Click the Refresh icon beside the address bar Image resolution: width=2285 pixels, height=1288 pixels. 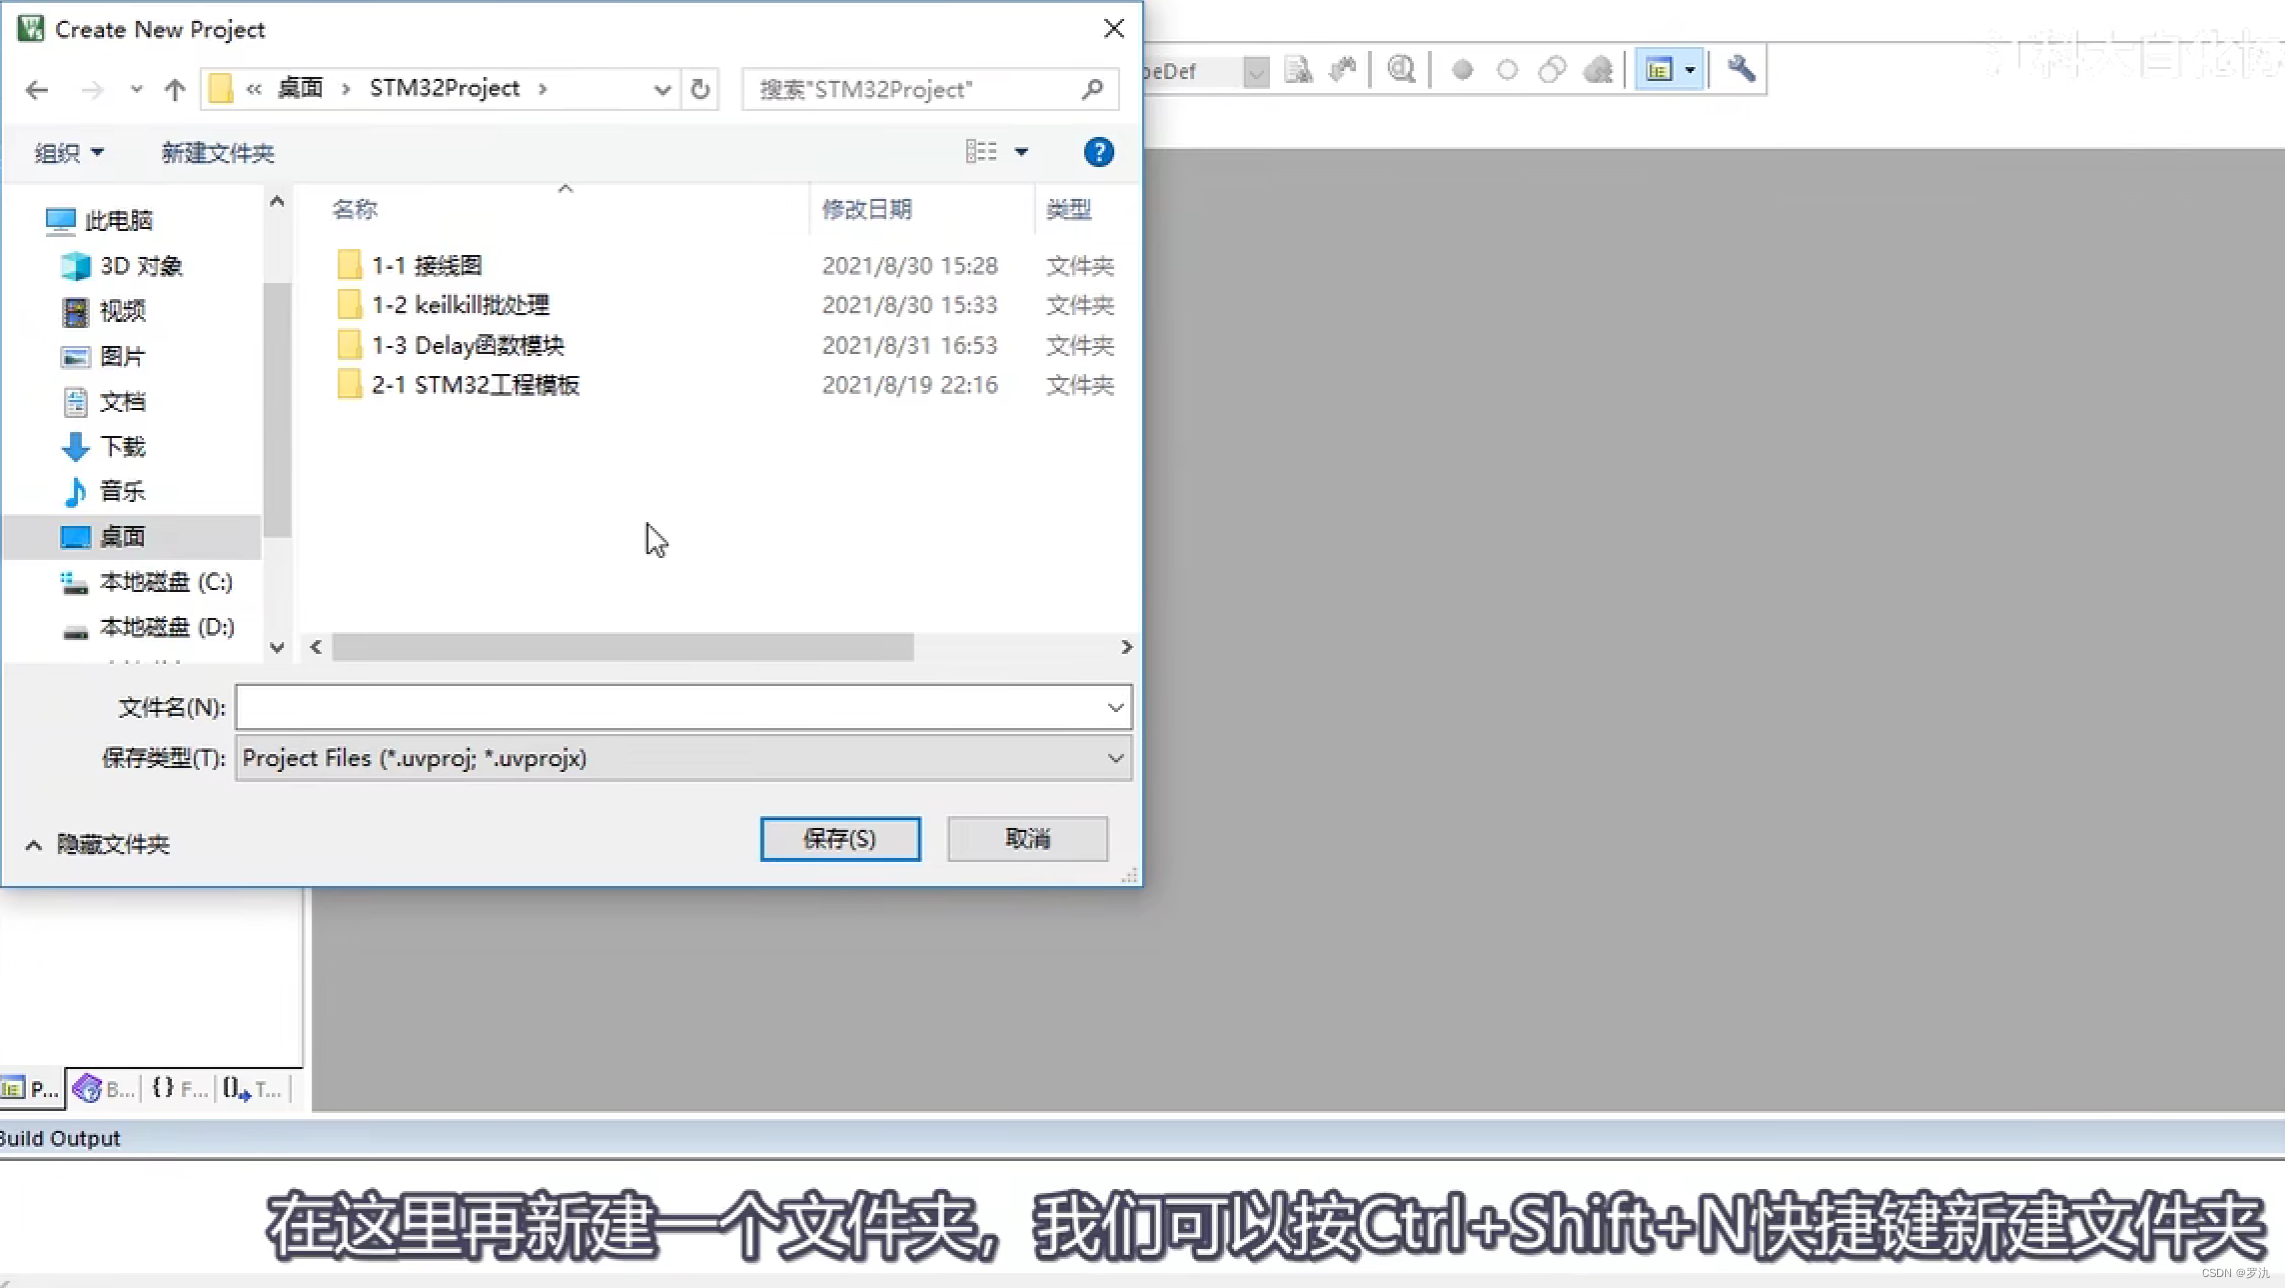[700, 89]
